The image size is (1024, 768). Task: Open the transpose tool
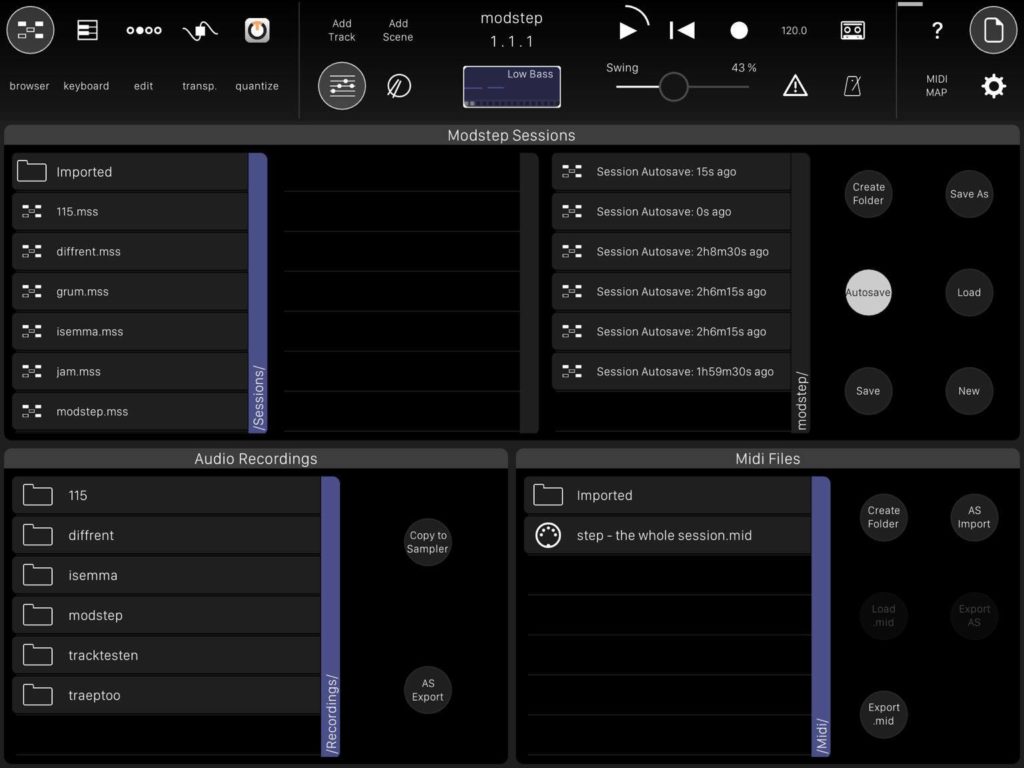(x=200, y=31)
